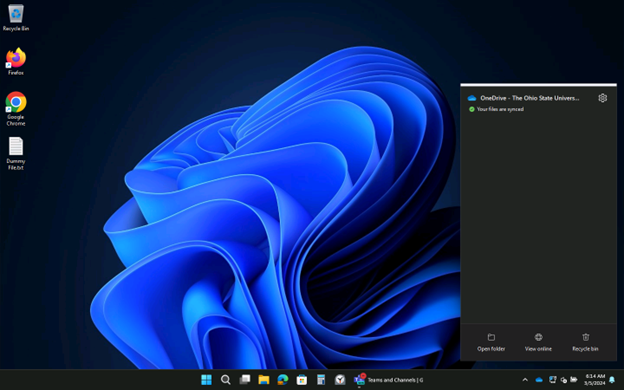
Task: Select the Google Chrome desktop shortcut
Action: [x=16, y=109]
